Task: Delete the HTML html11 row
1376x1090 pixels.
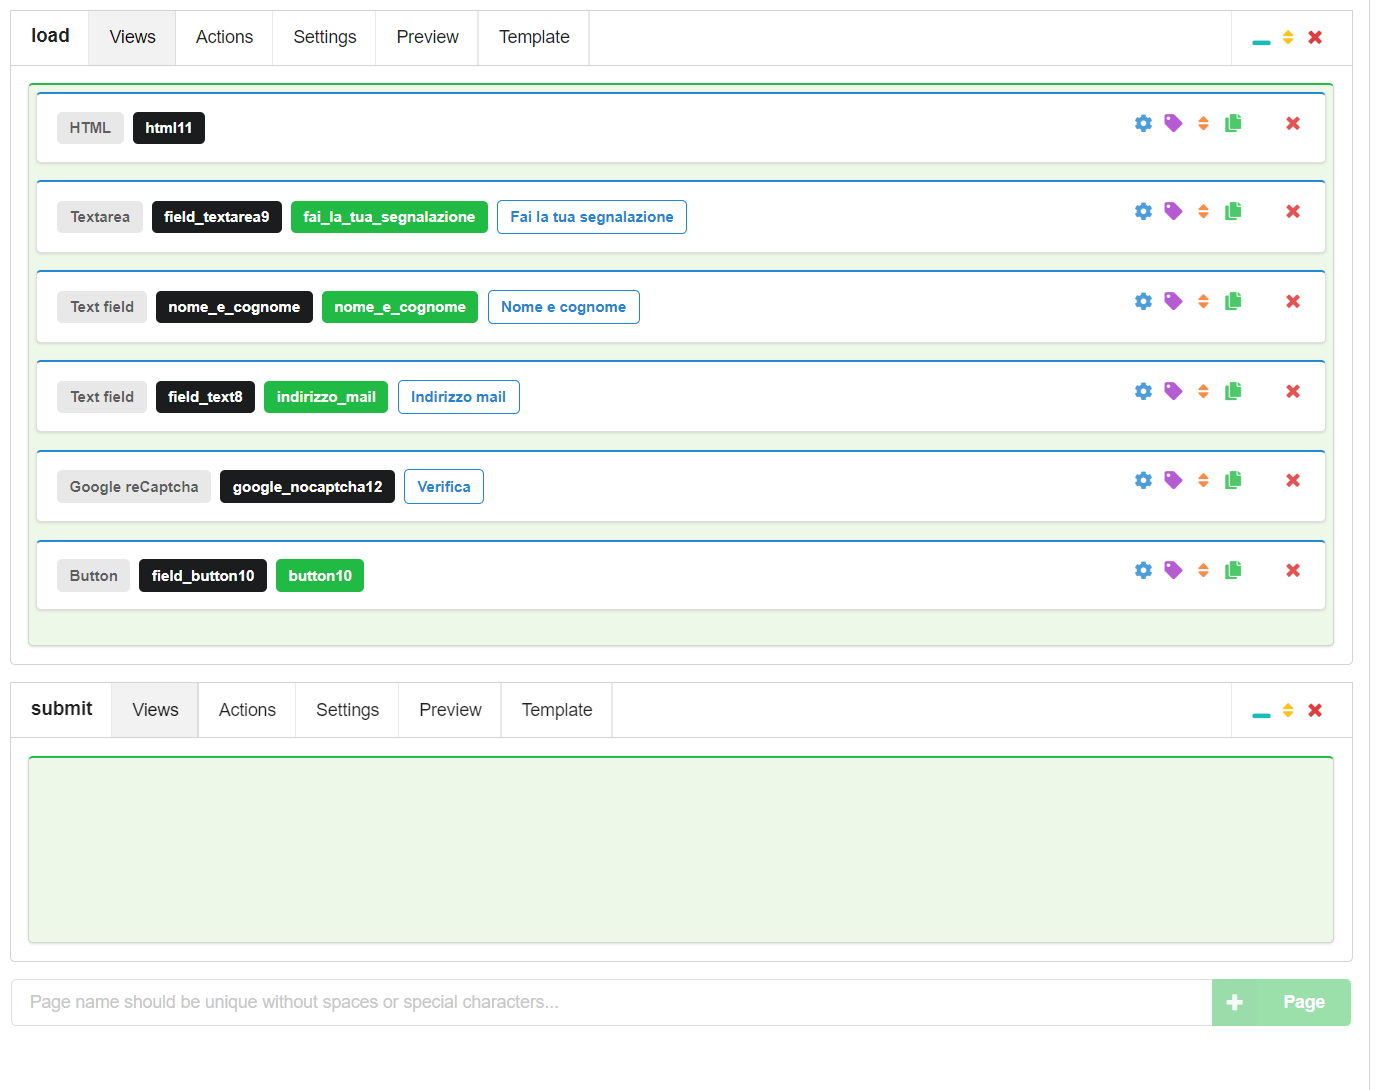Action: coord(1293,123)
